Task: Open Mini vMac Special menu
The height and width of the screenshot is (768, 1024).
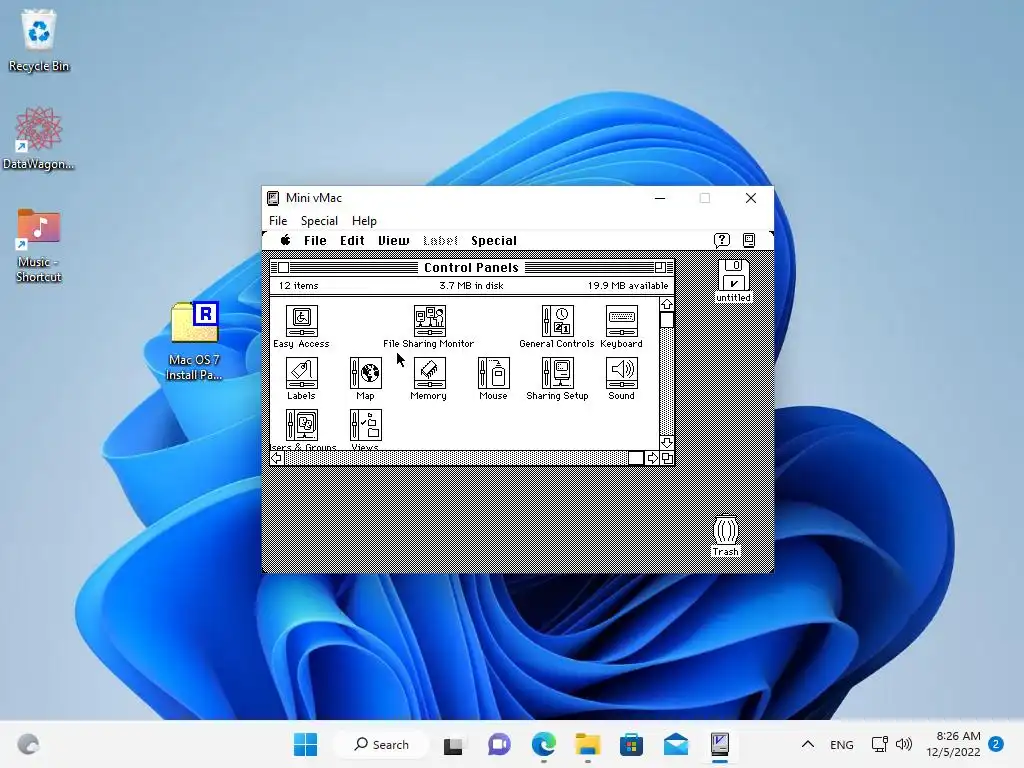Action: [319, 221]
